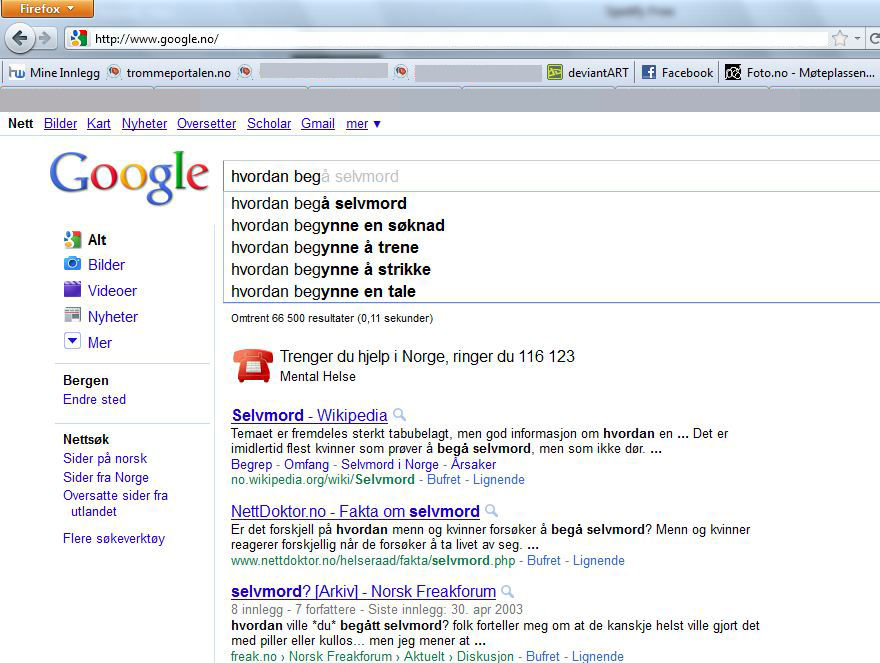Open the Firefox application menu button
This screenshot has width=880, height=663.
coord(47,8)
